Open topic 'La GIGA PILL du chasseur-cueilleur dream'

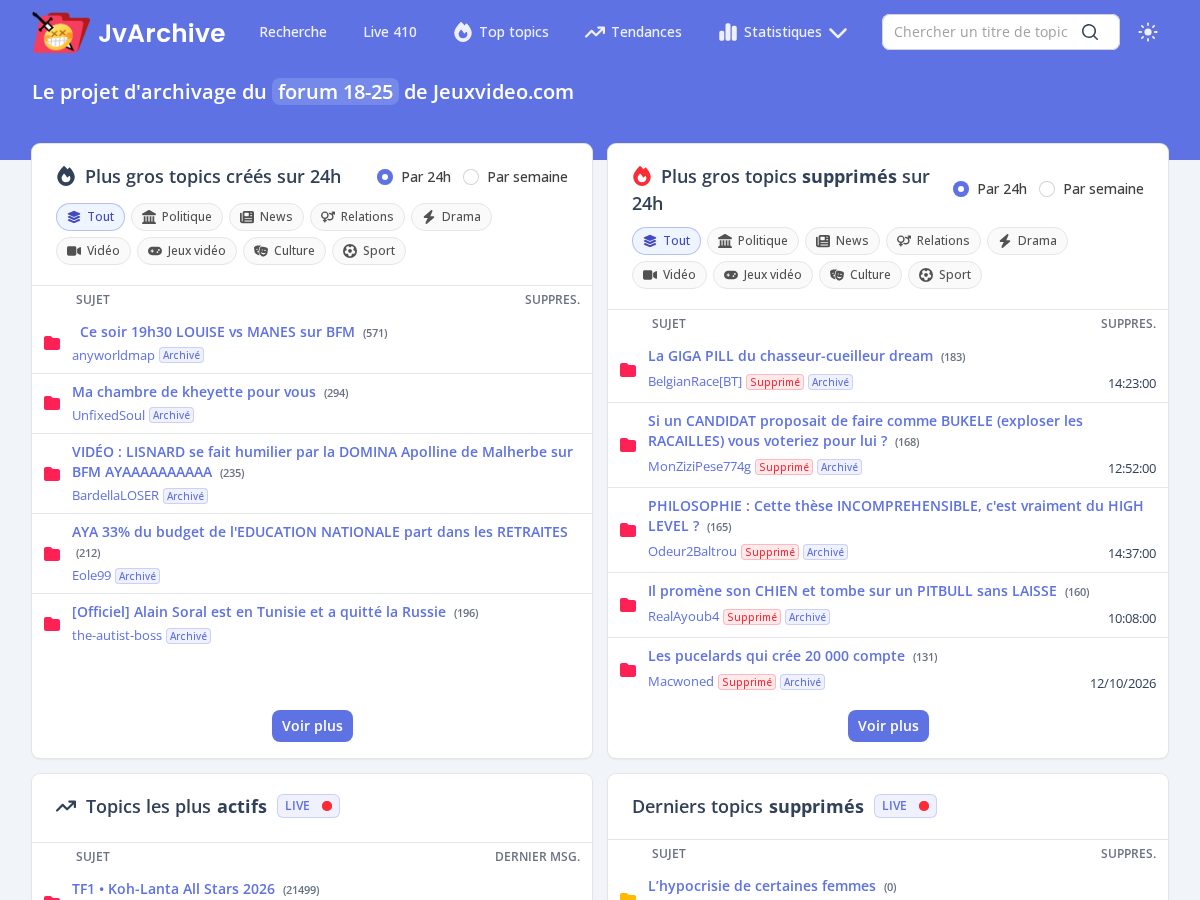coord(790,356)
